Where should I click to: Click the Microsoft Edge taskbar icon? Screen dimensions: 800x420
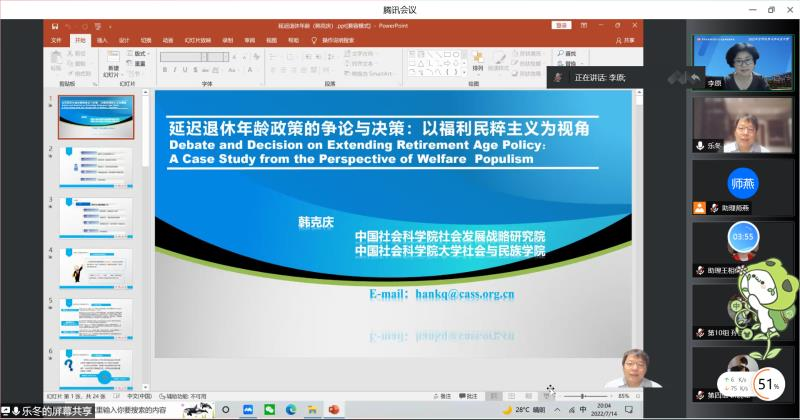292,410
